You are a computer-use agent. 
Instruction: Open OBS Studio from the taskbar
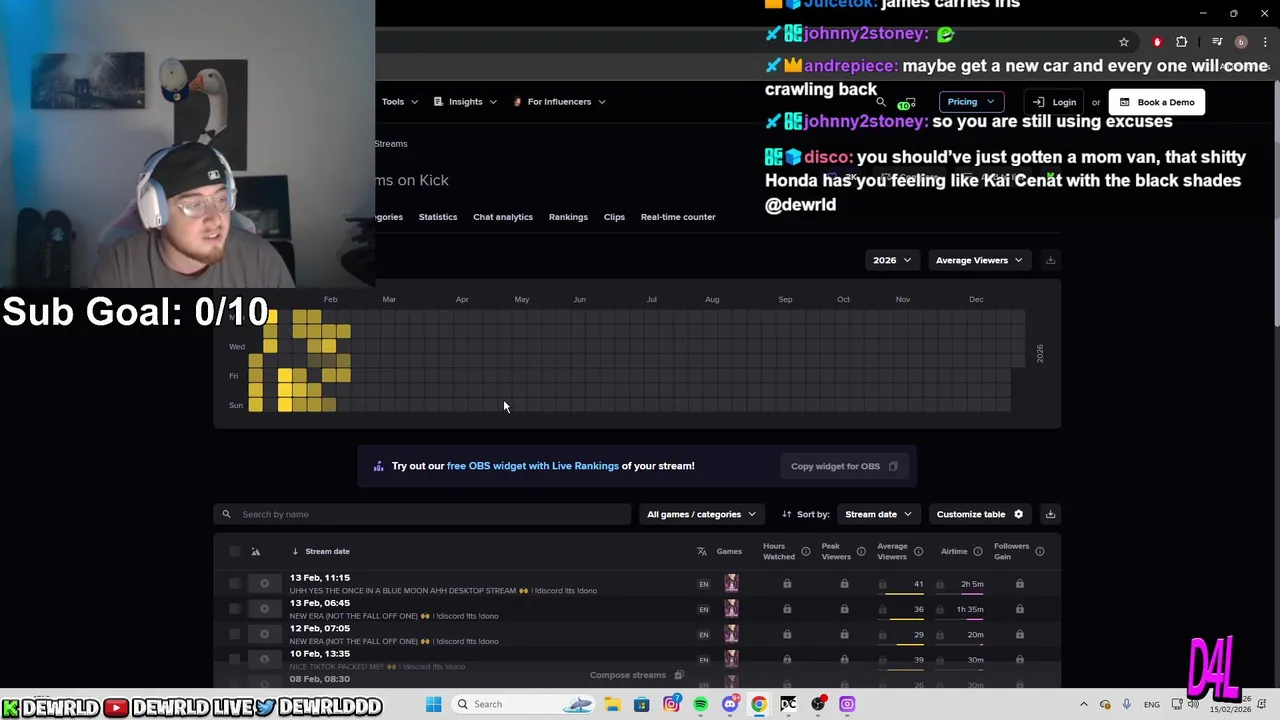818,704
